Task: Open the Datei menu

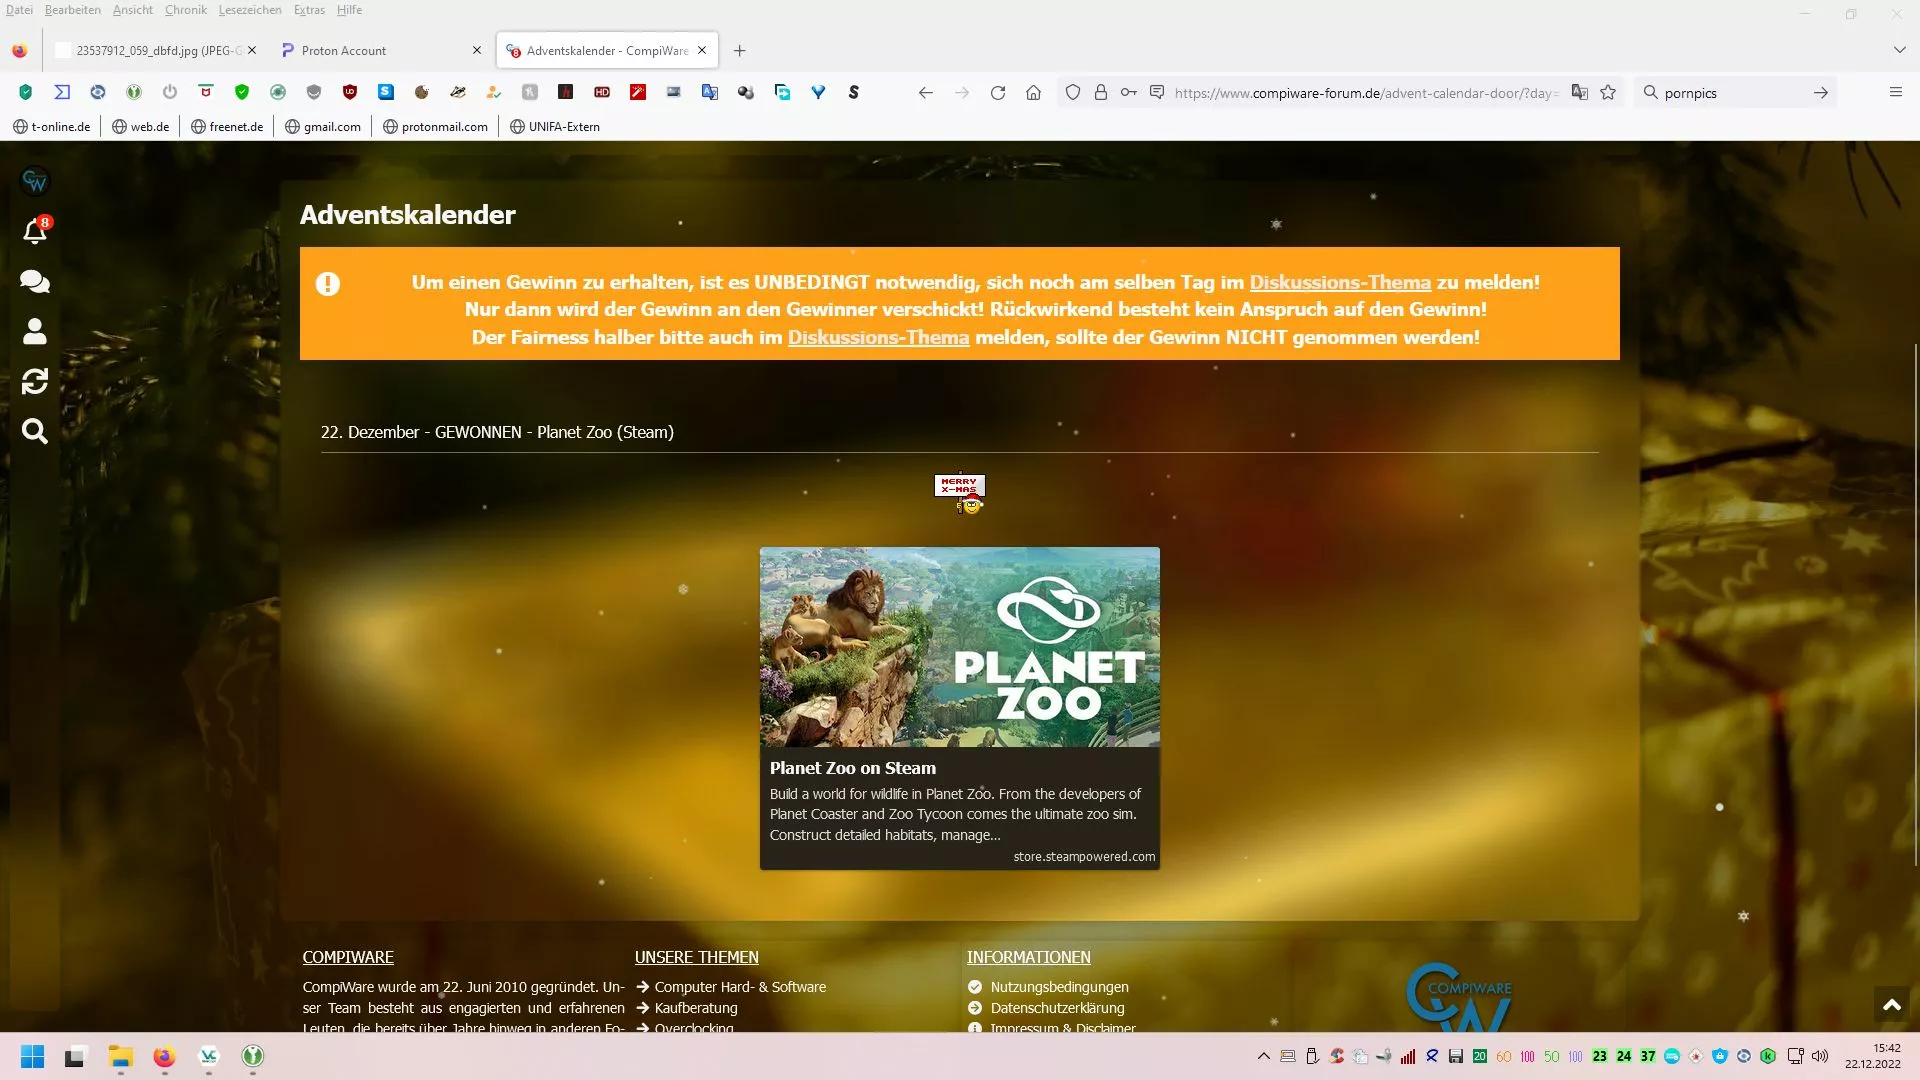Action: tap(19, 10)
